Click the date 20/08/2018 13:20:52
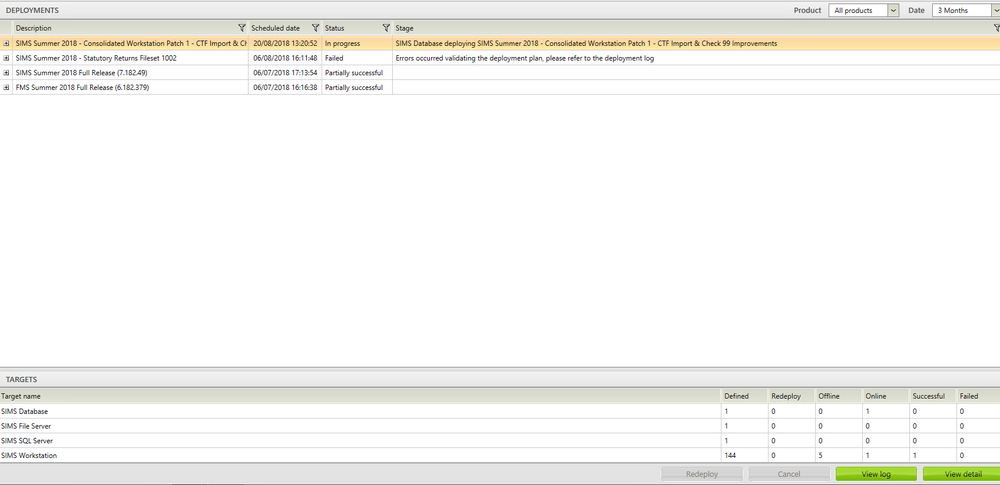The height and width of the screenshot is (485, 1000). coord(285,43)
